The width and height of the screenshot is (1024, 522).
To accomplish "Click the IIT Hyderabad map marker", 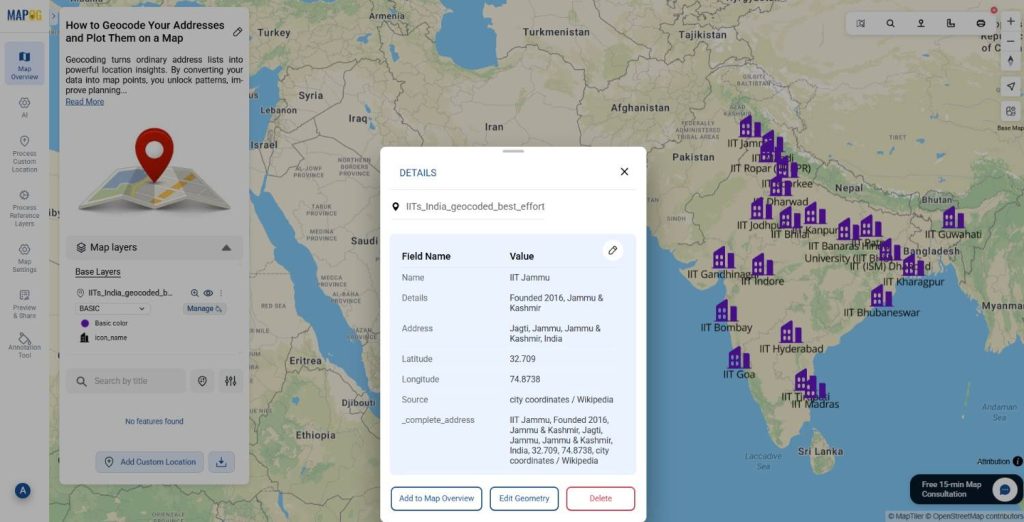I will [x=791, y=333].
